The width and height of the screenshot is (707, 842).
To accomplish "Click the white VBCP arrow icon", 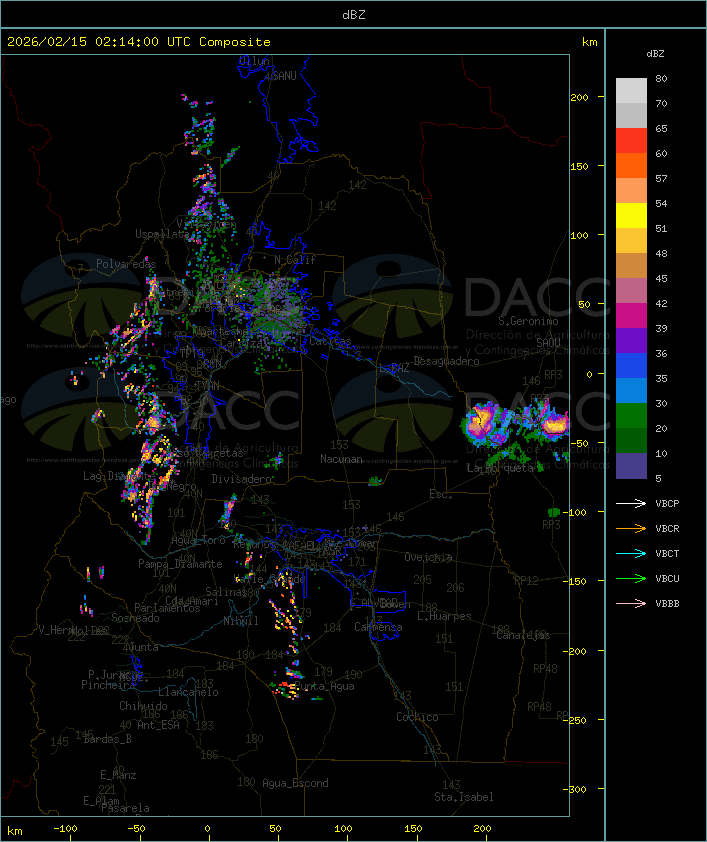I will point(631,503).
